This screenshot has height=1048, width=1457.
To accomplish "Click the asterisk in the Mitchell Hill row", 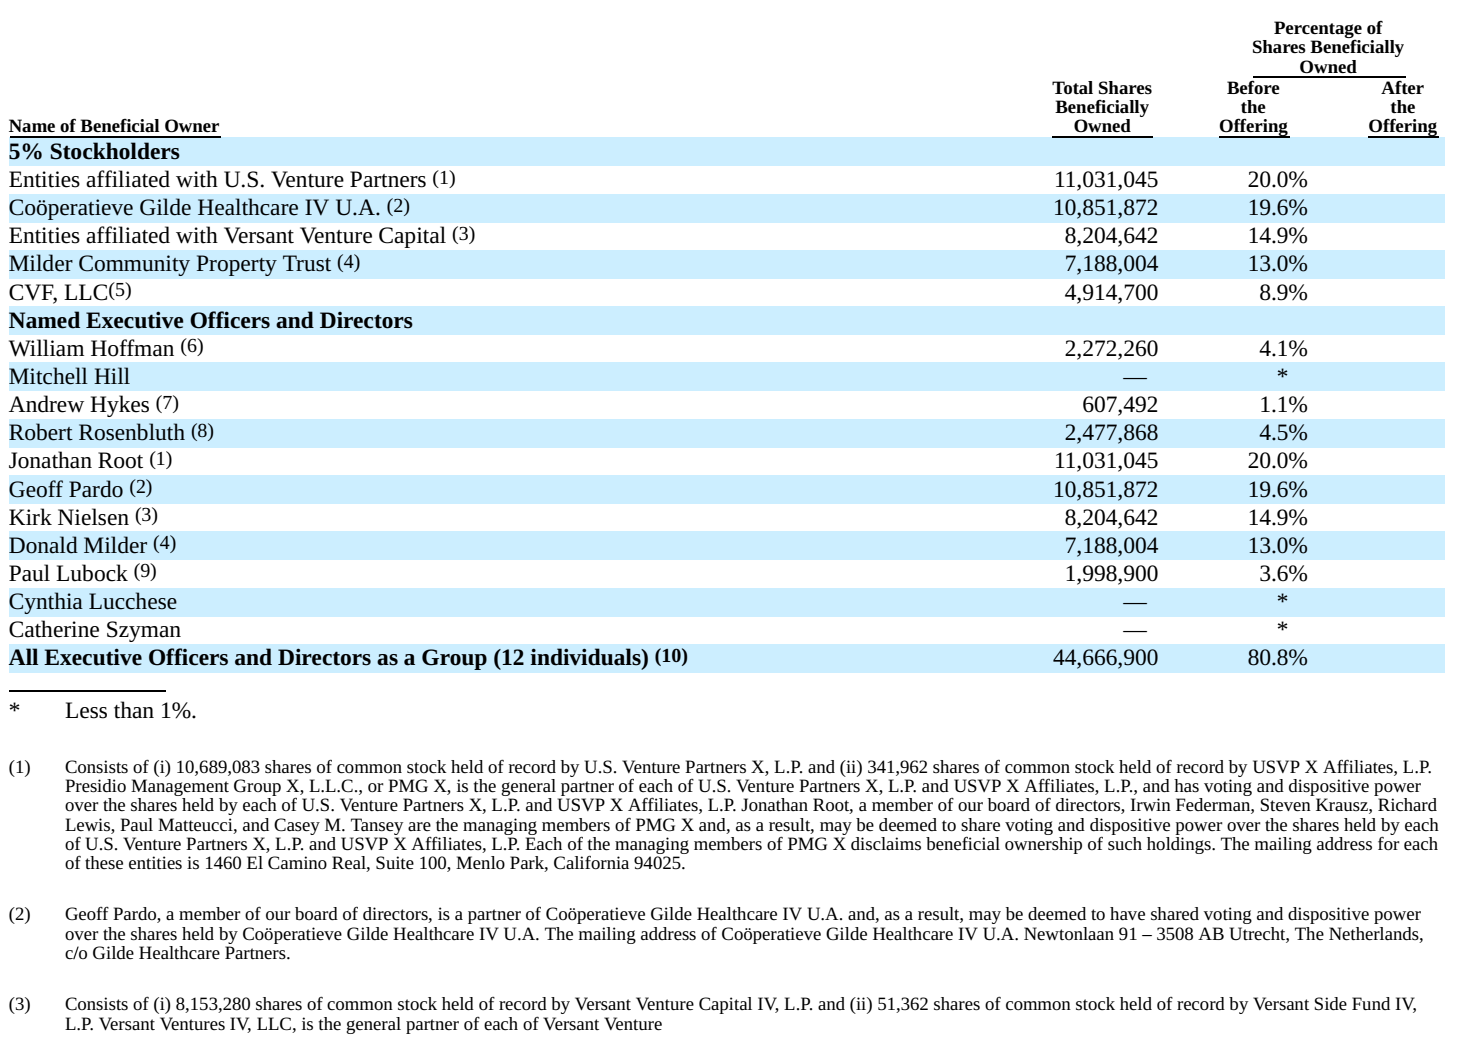I will point(1282,375).
